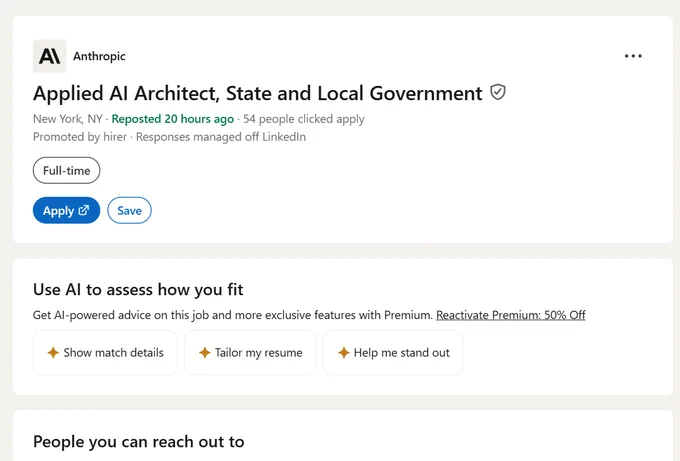Select Help me stand out

pyautogui.click(x=393, y=353)
